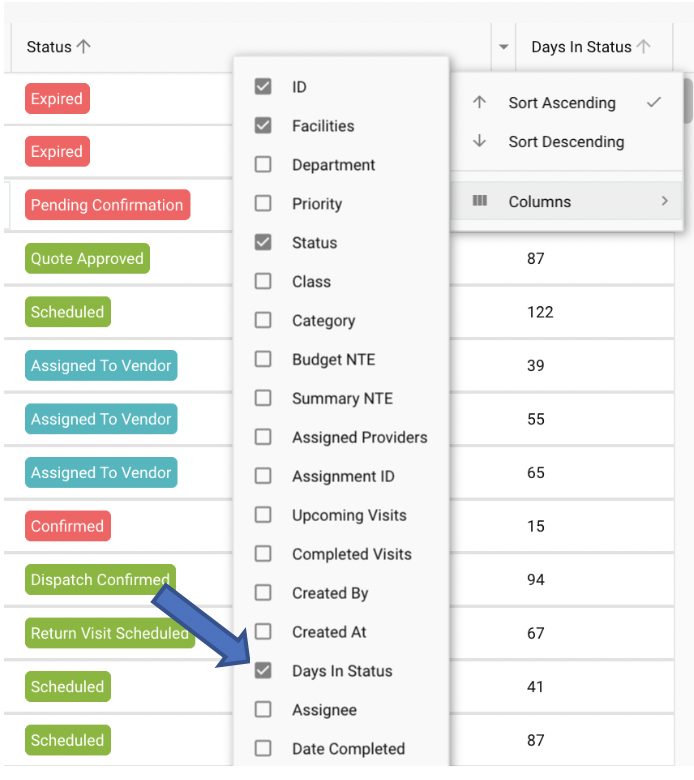Click the Columns bars icon

[x=480, y=201]
